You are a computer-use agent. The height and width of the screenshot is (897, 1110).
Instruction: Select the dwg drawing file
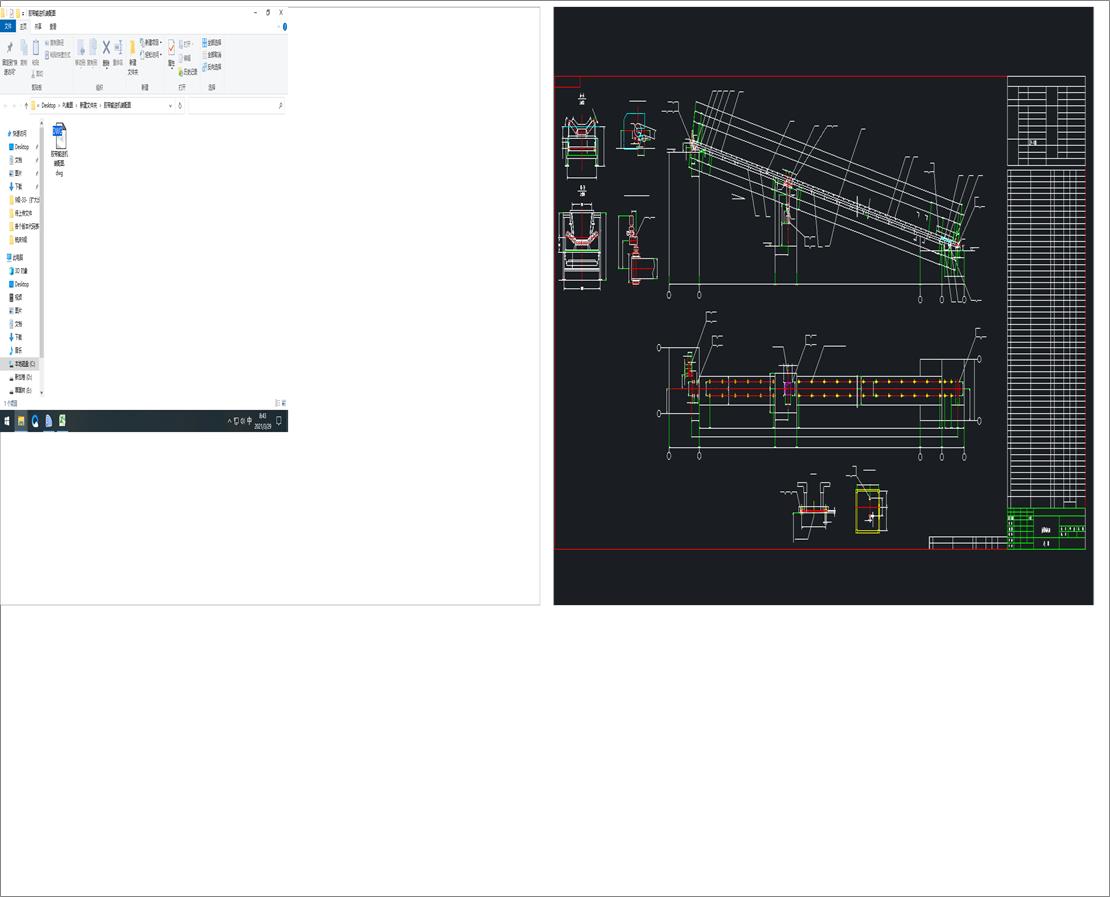[59, 149]
